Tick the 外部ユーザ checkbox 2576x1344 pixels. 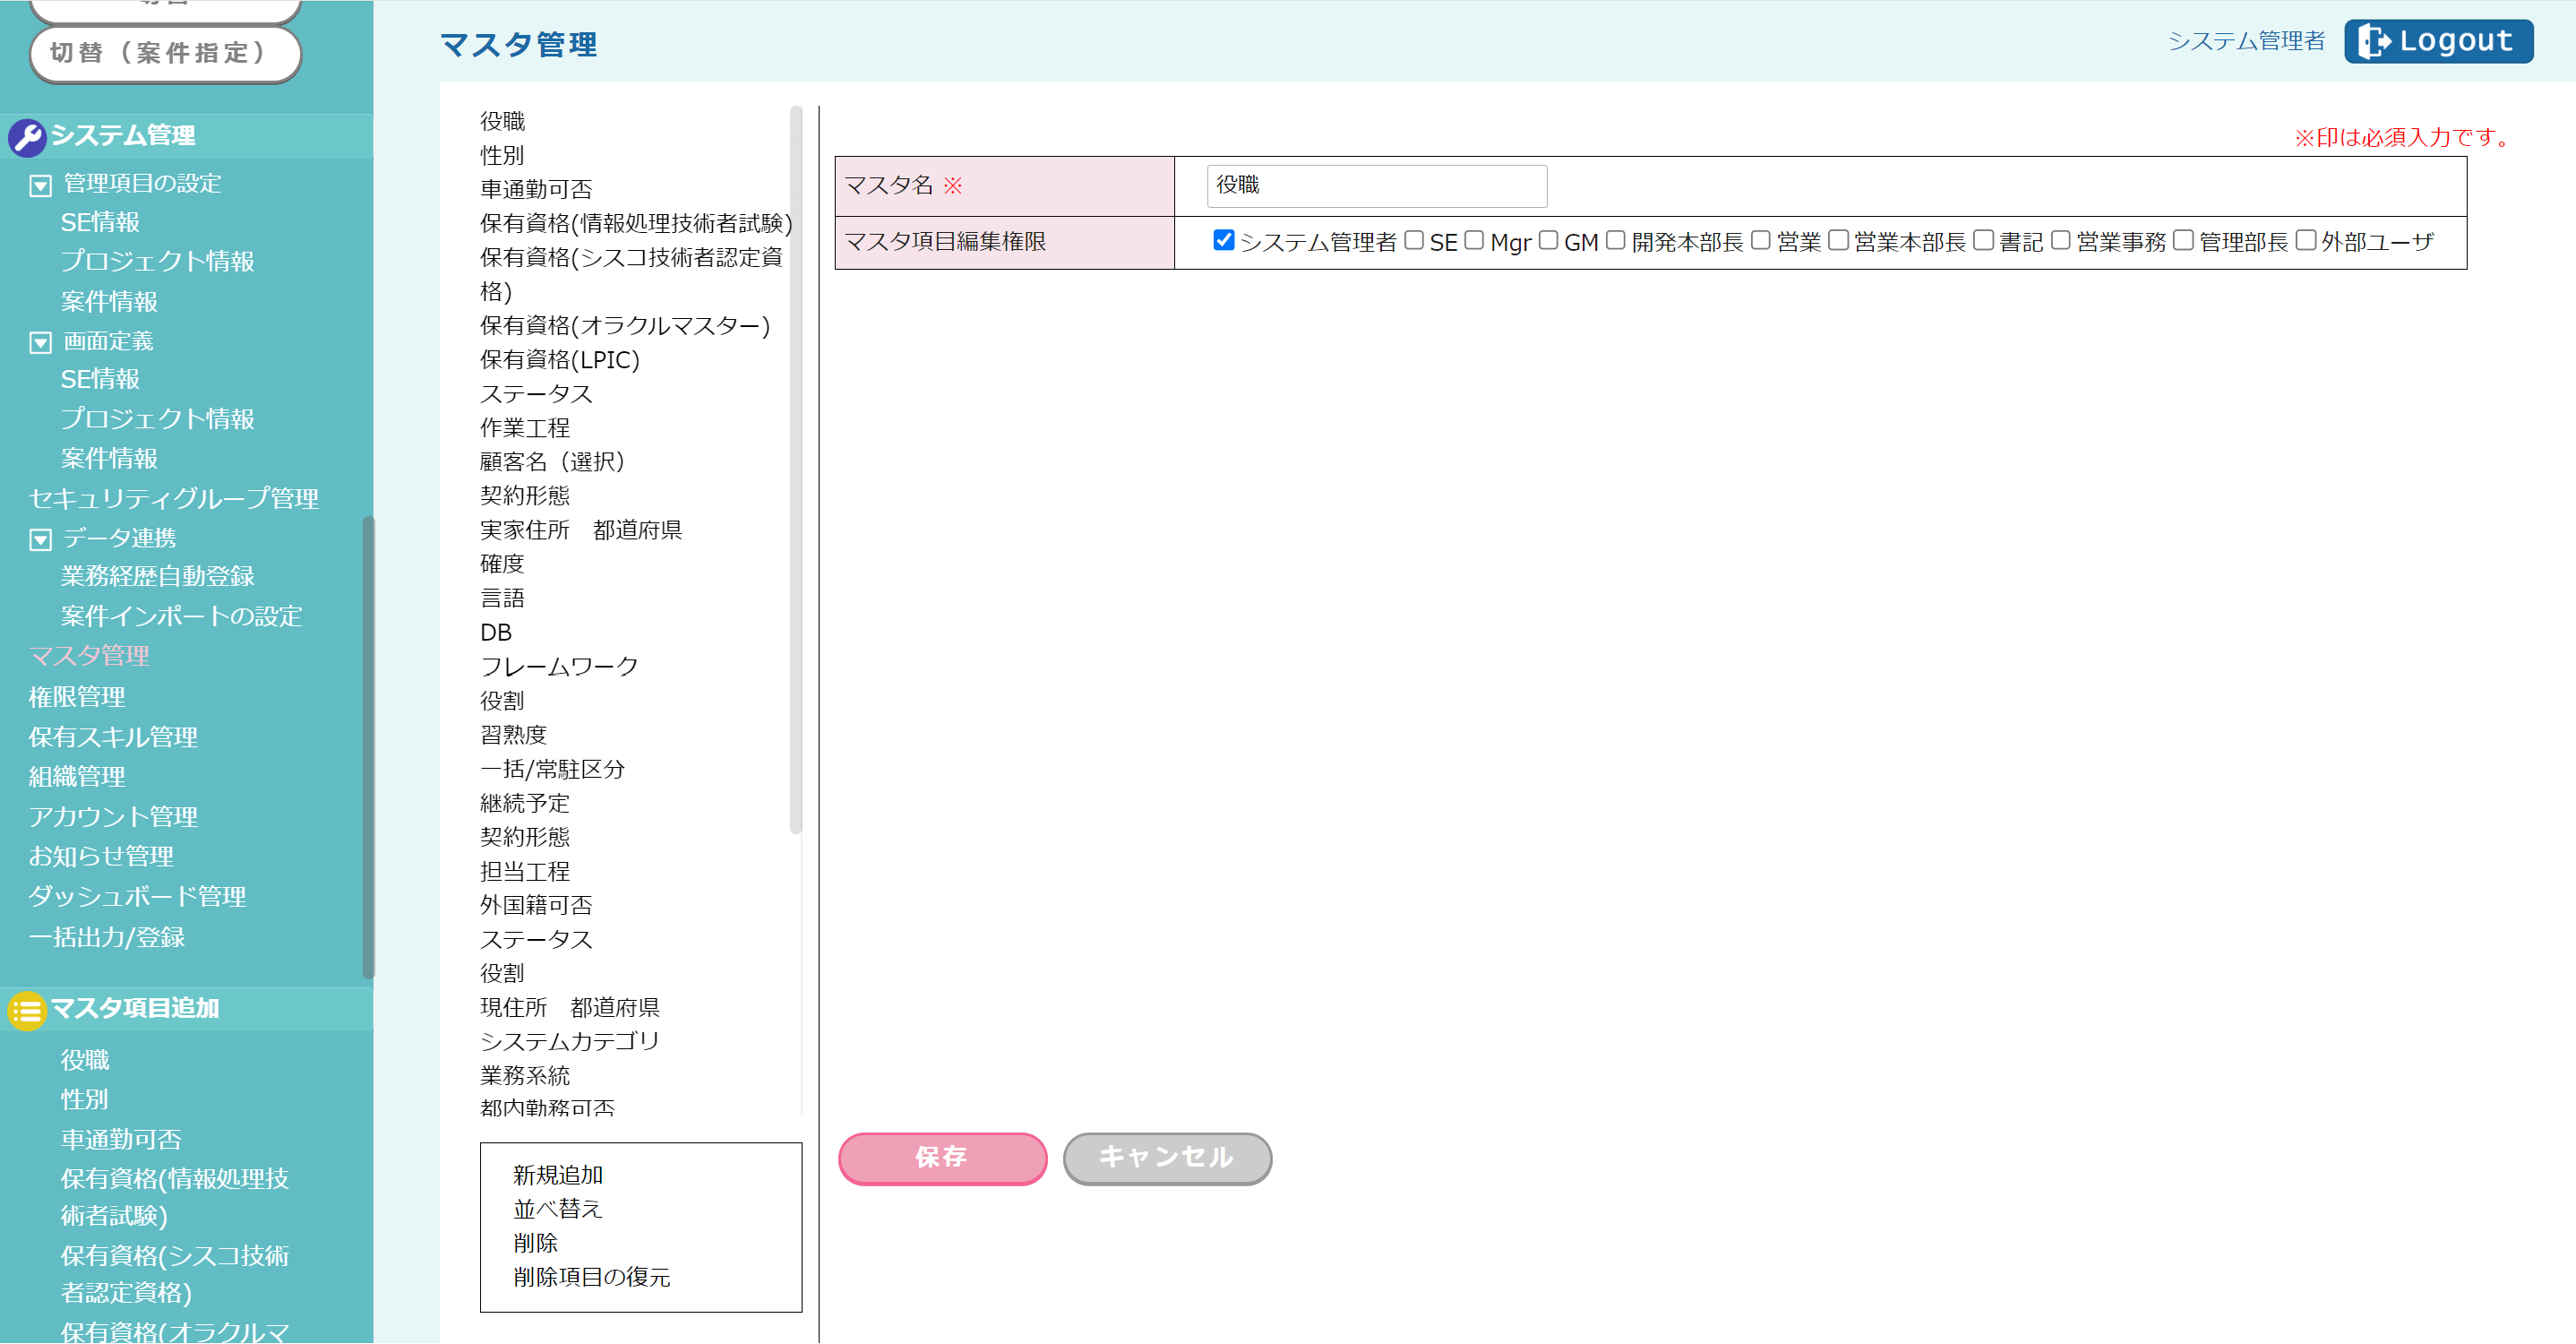click(2305, 240)
